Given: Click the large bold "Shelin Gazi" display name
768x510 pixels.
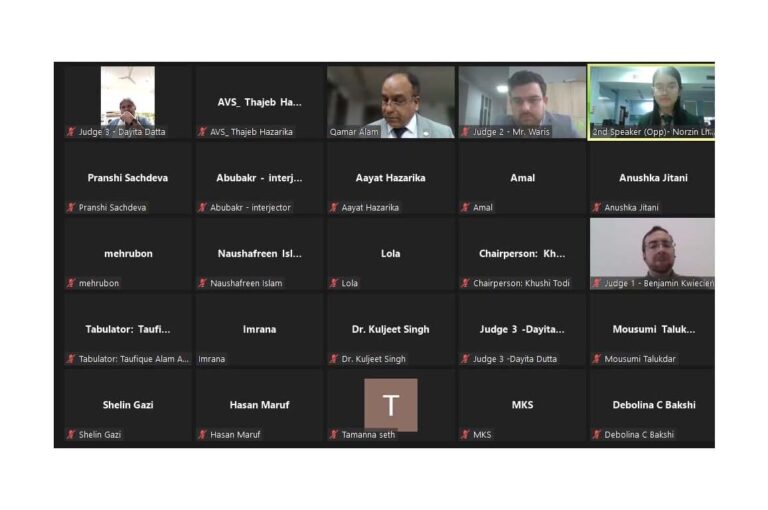Looking at the screenshot, I should 128,405.
